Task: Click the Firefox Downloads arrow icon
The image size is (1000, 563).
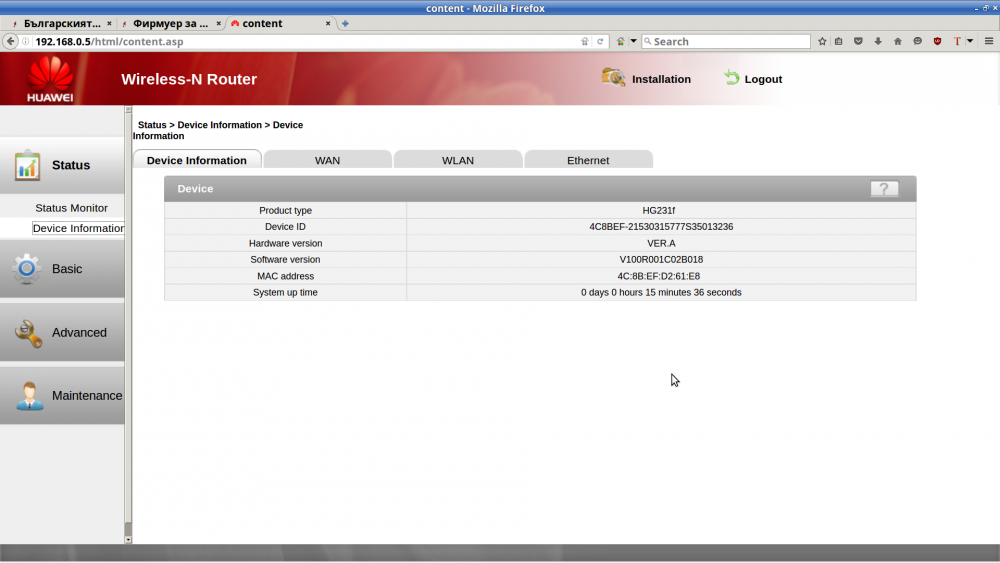Action: point(878,41)
